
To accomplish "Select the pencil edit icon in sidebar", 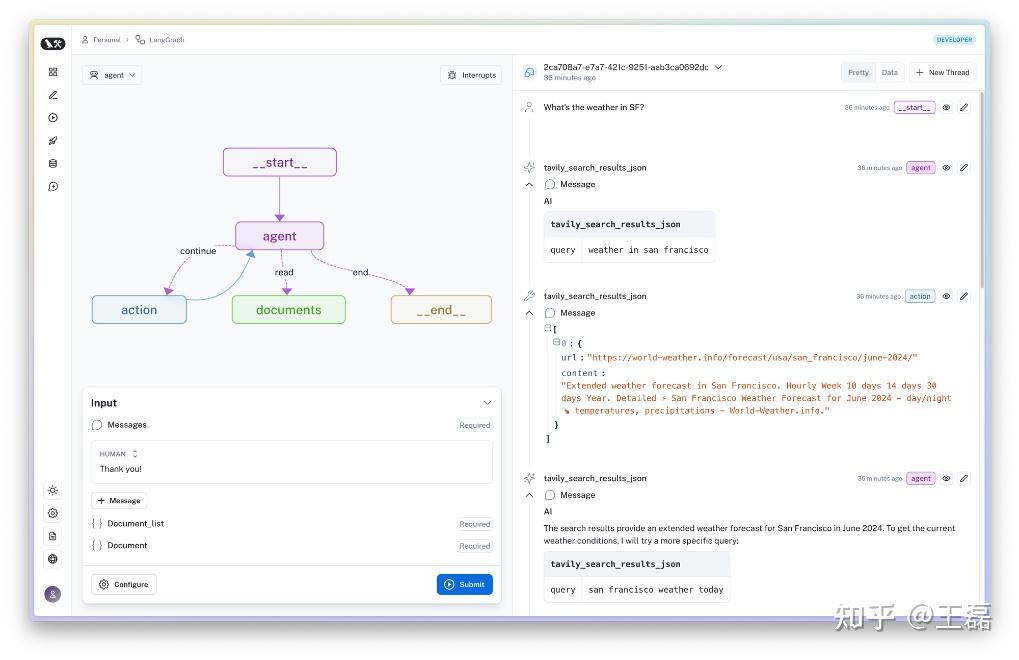I will coord(53,95).
